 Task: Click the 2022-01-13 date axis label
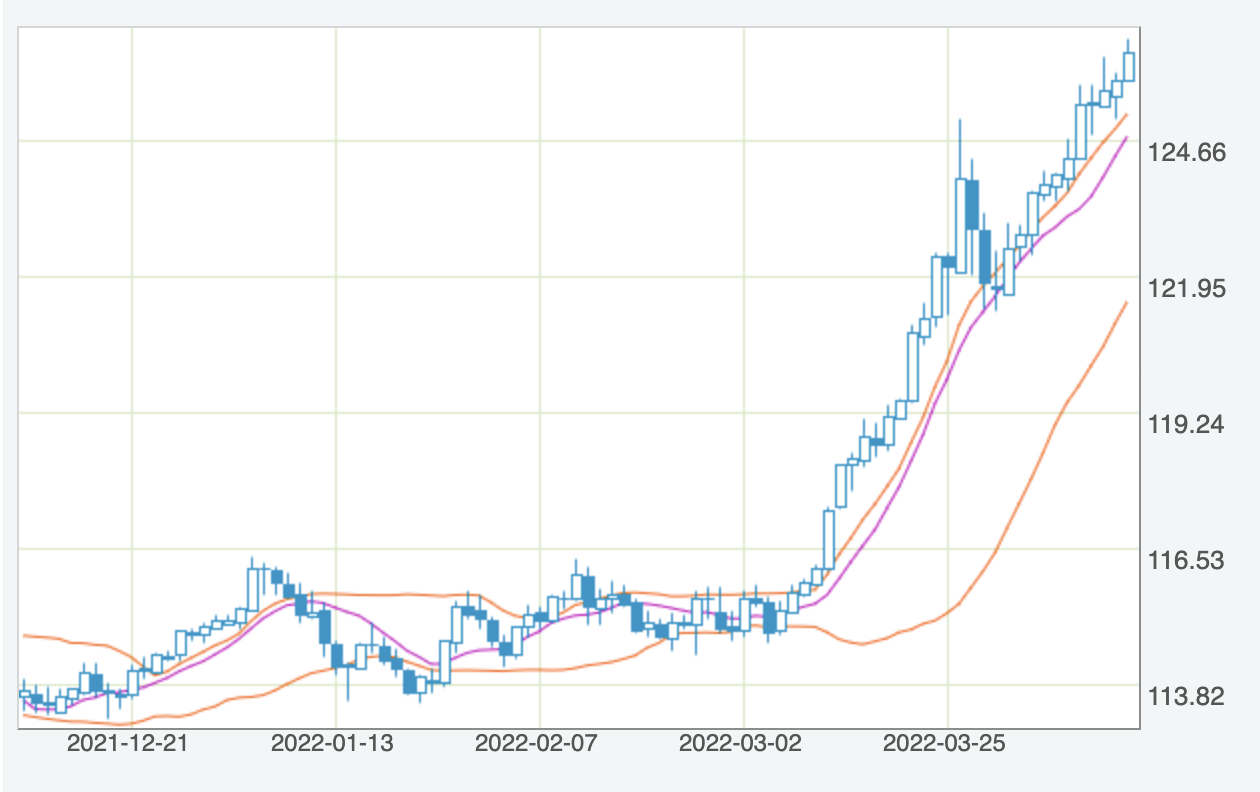click(332, 745)
